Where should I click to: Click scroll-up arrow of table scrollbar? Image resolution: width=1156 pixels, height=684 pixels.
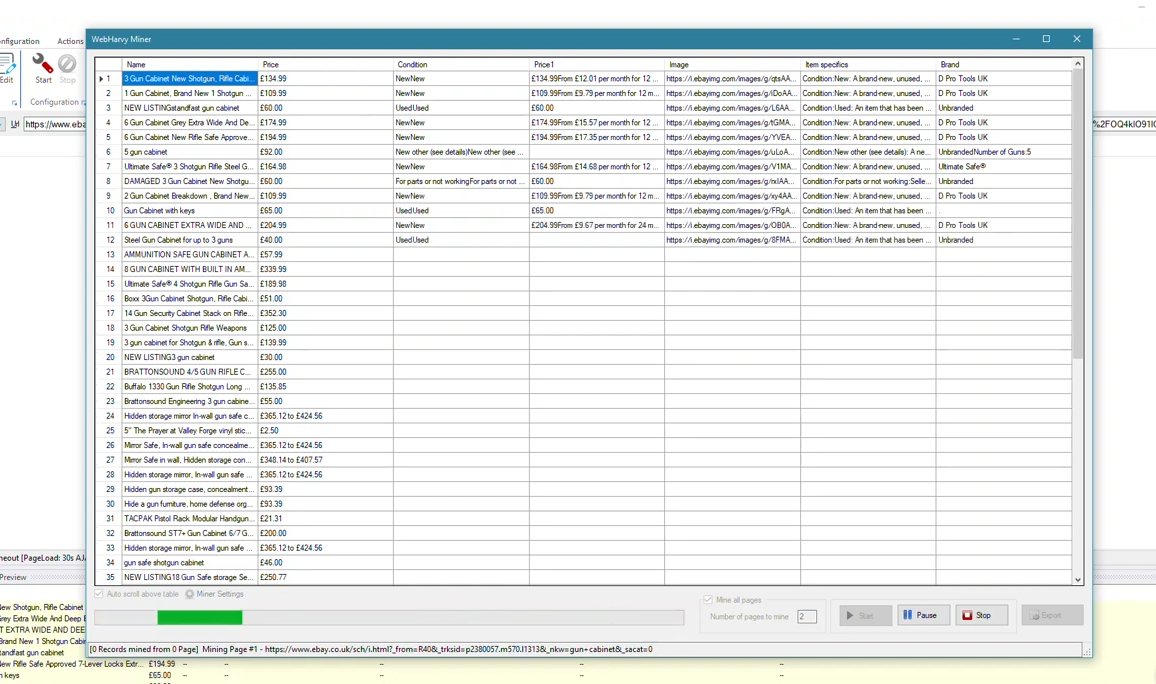pos(1078,64)
